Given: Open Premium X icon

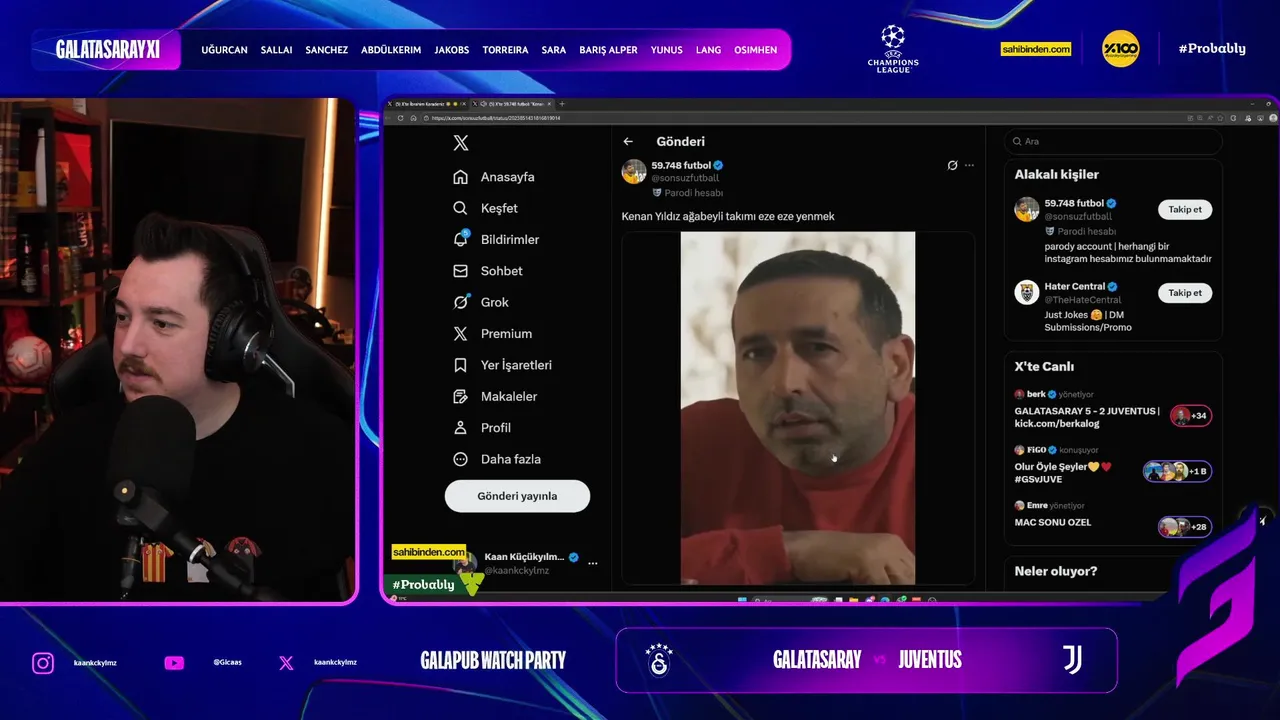Looking at the screenshot, I should 460,334.
